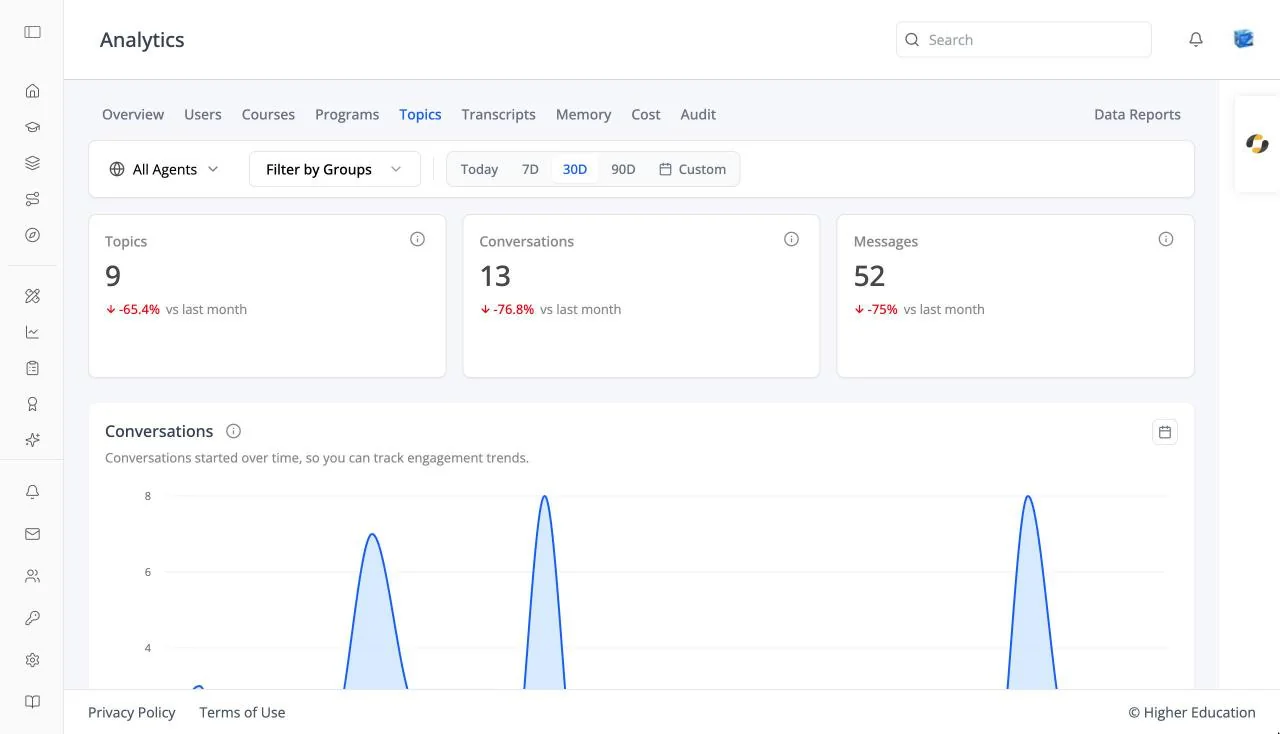Open the sparkles AI icon in sidebar
Viewport: 1280px width, 734px height.
(32, 440)
